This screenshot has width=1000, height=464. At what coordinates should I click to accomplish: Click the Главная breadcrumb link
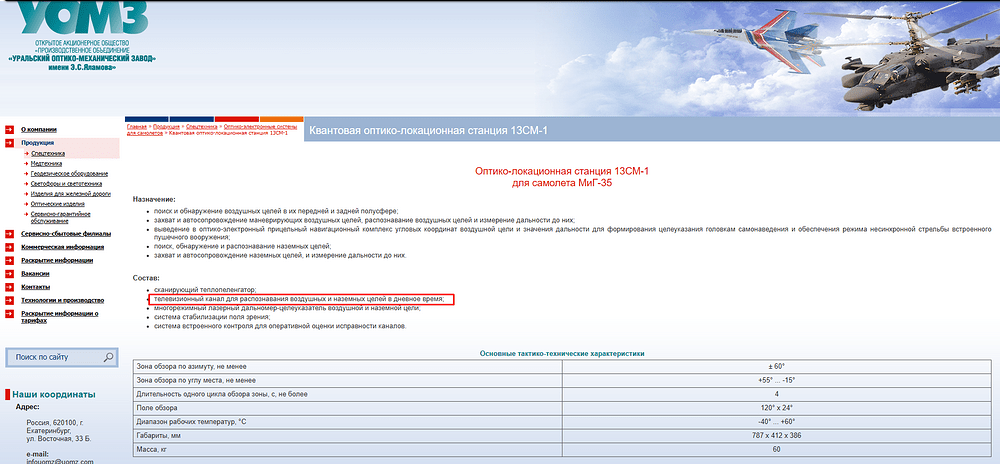click(x=136, y=127)
